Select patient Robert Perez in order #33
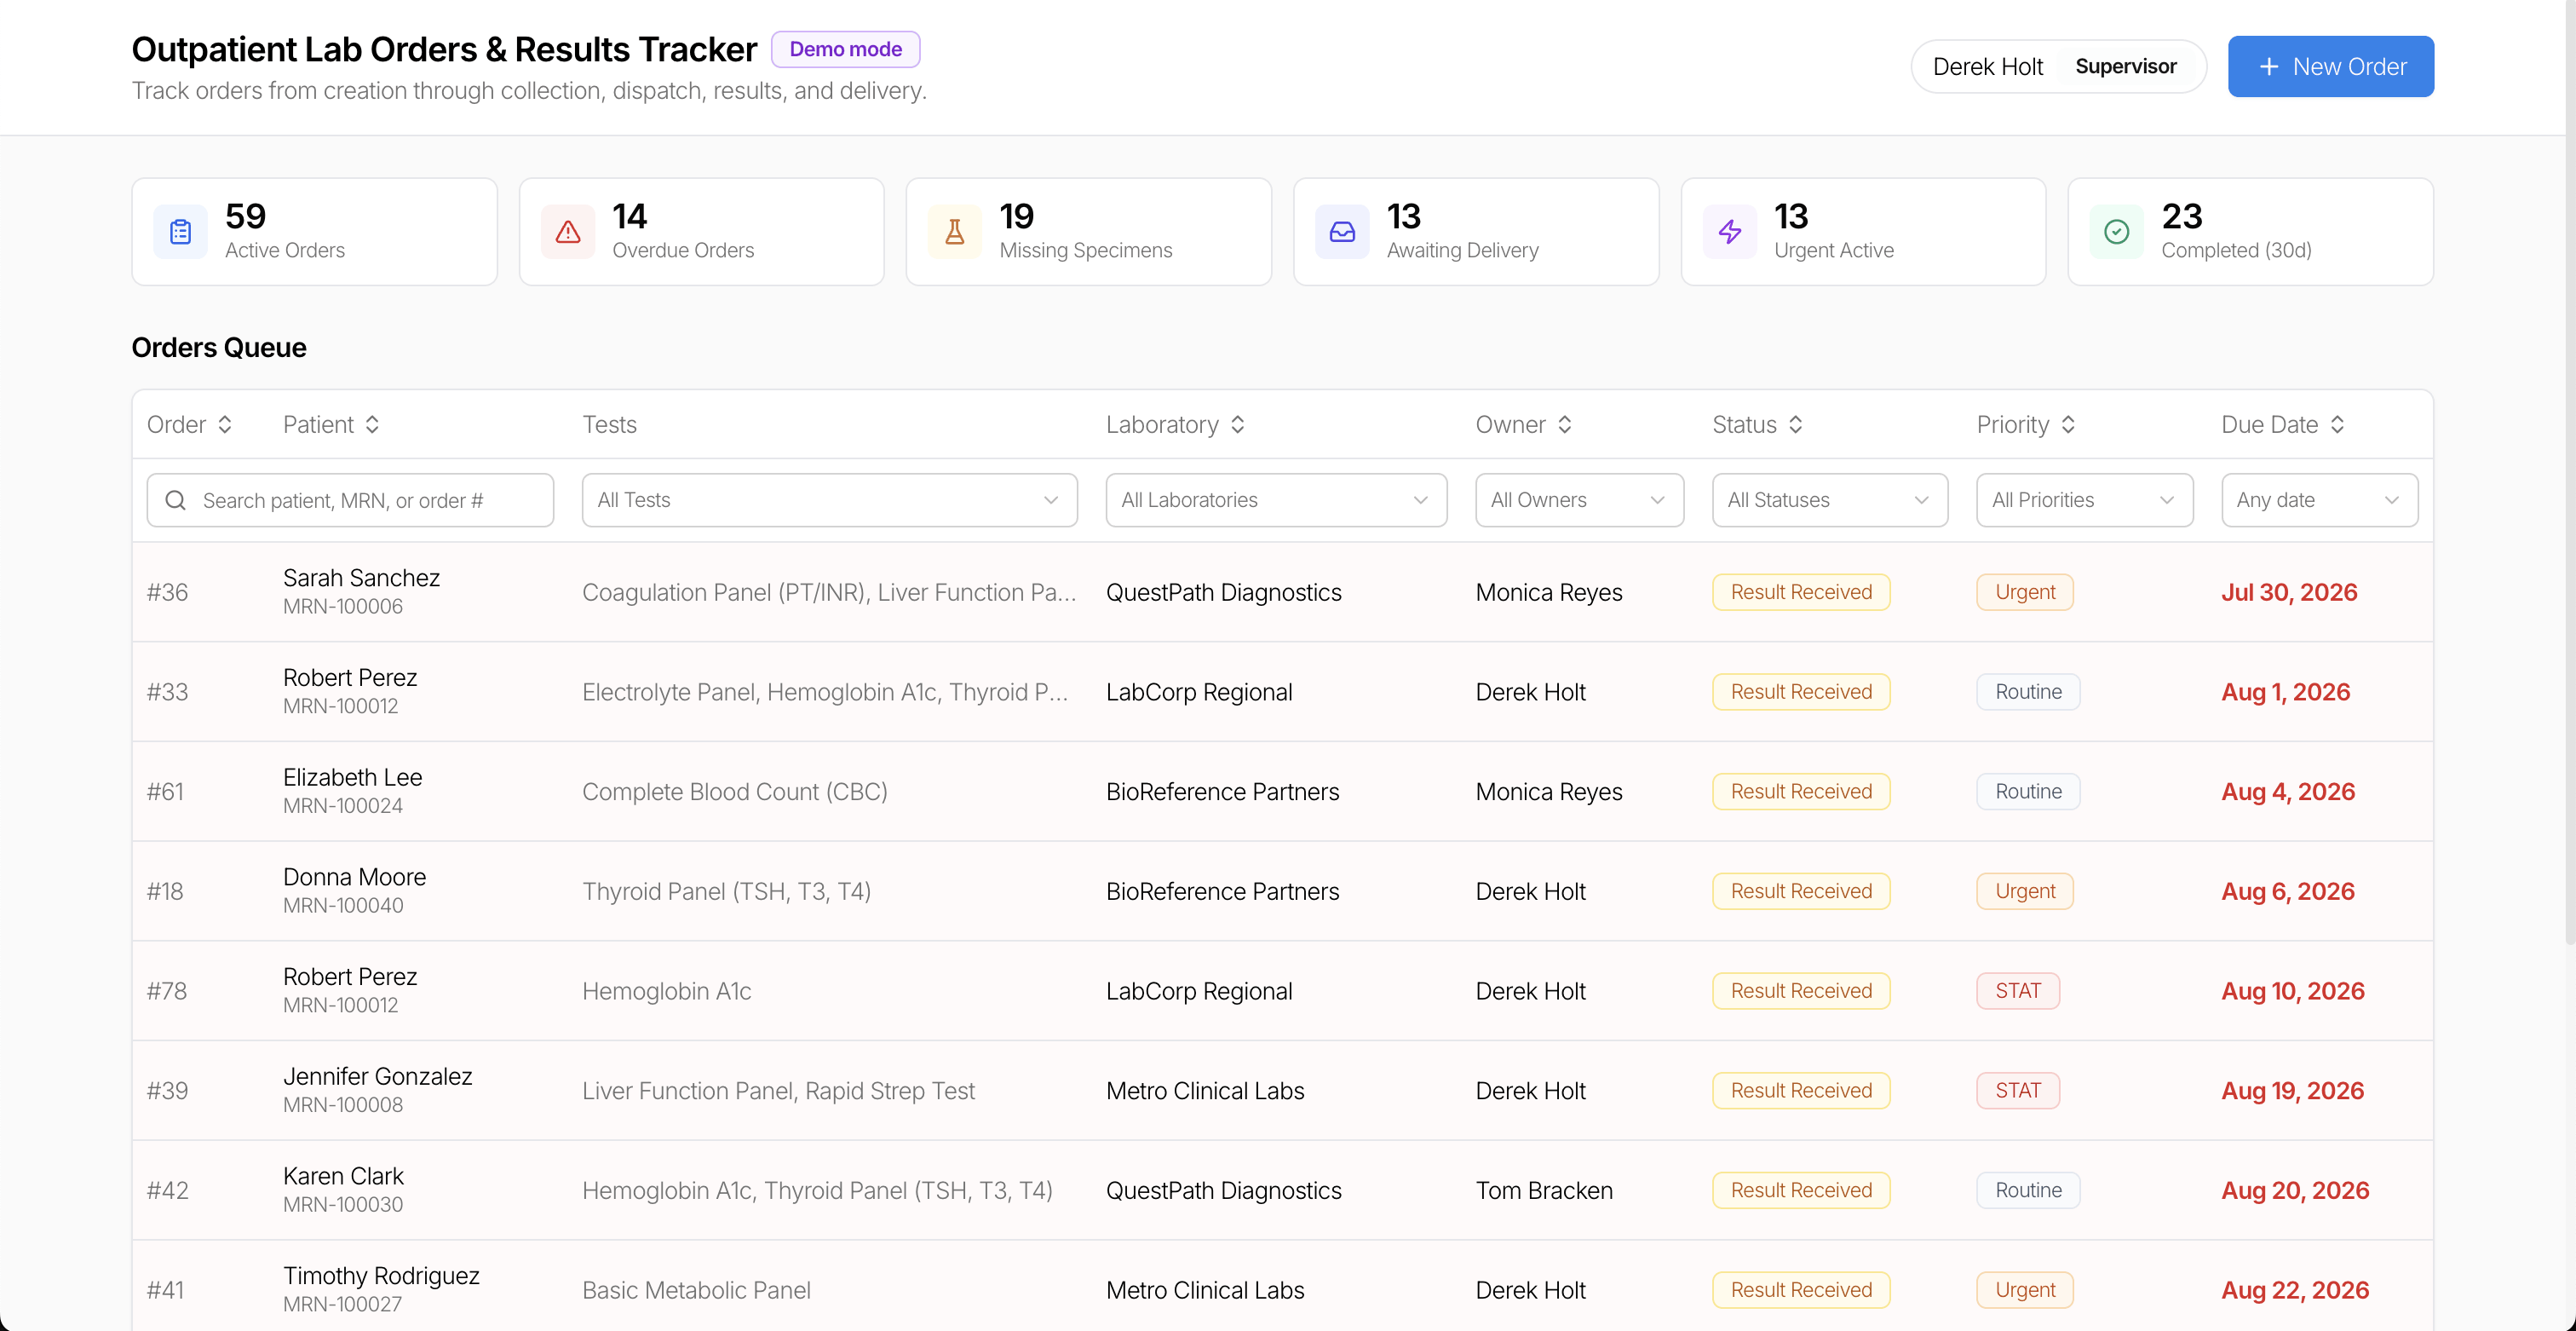 350,677
